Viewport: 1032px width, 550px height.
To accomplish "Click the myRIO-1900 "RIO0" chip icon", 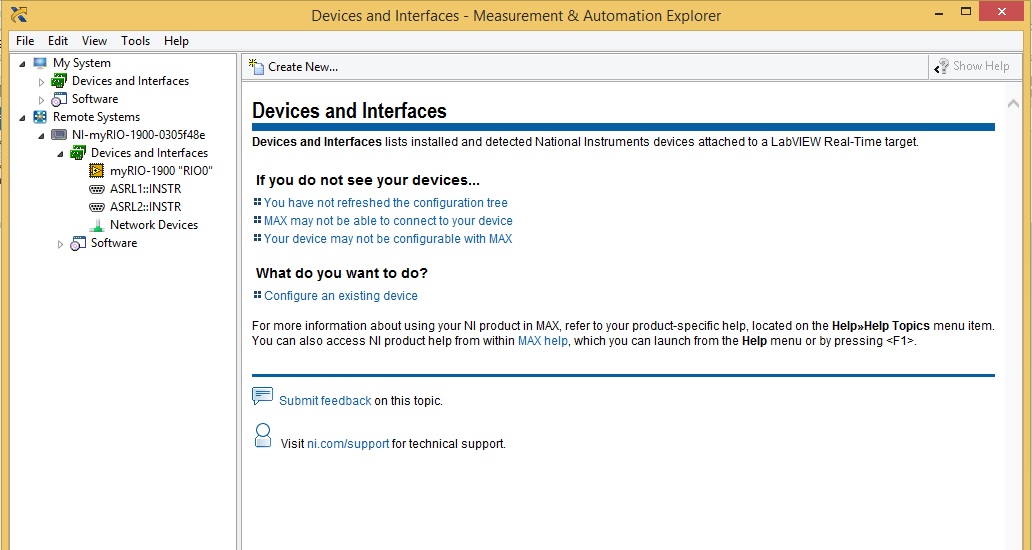I will coord(97,171).
